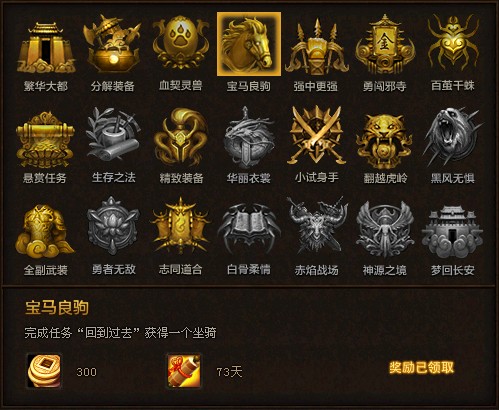This screenshot has height=410, width=499.
Task: Choose the silver 华丽衣裳 dragon icon
Action: point(249,137)
